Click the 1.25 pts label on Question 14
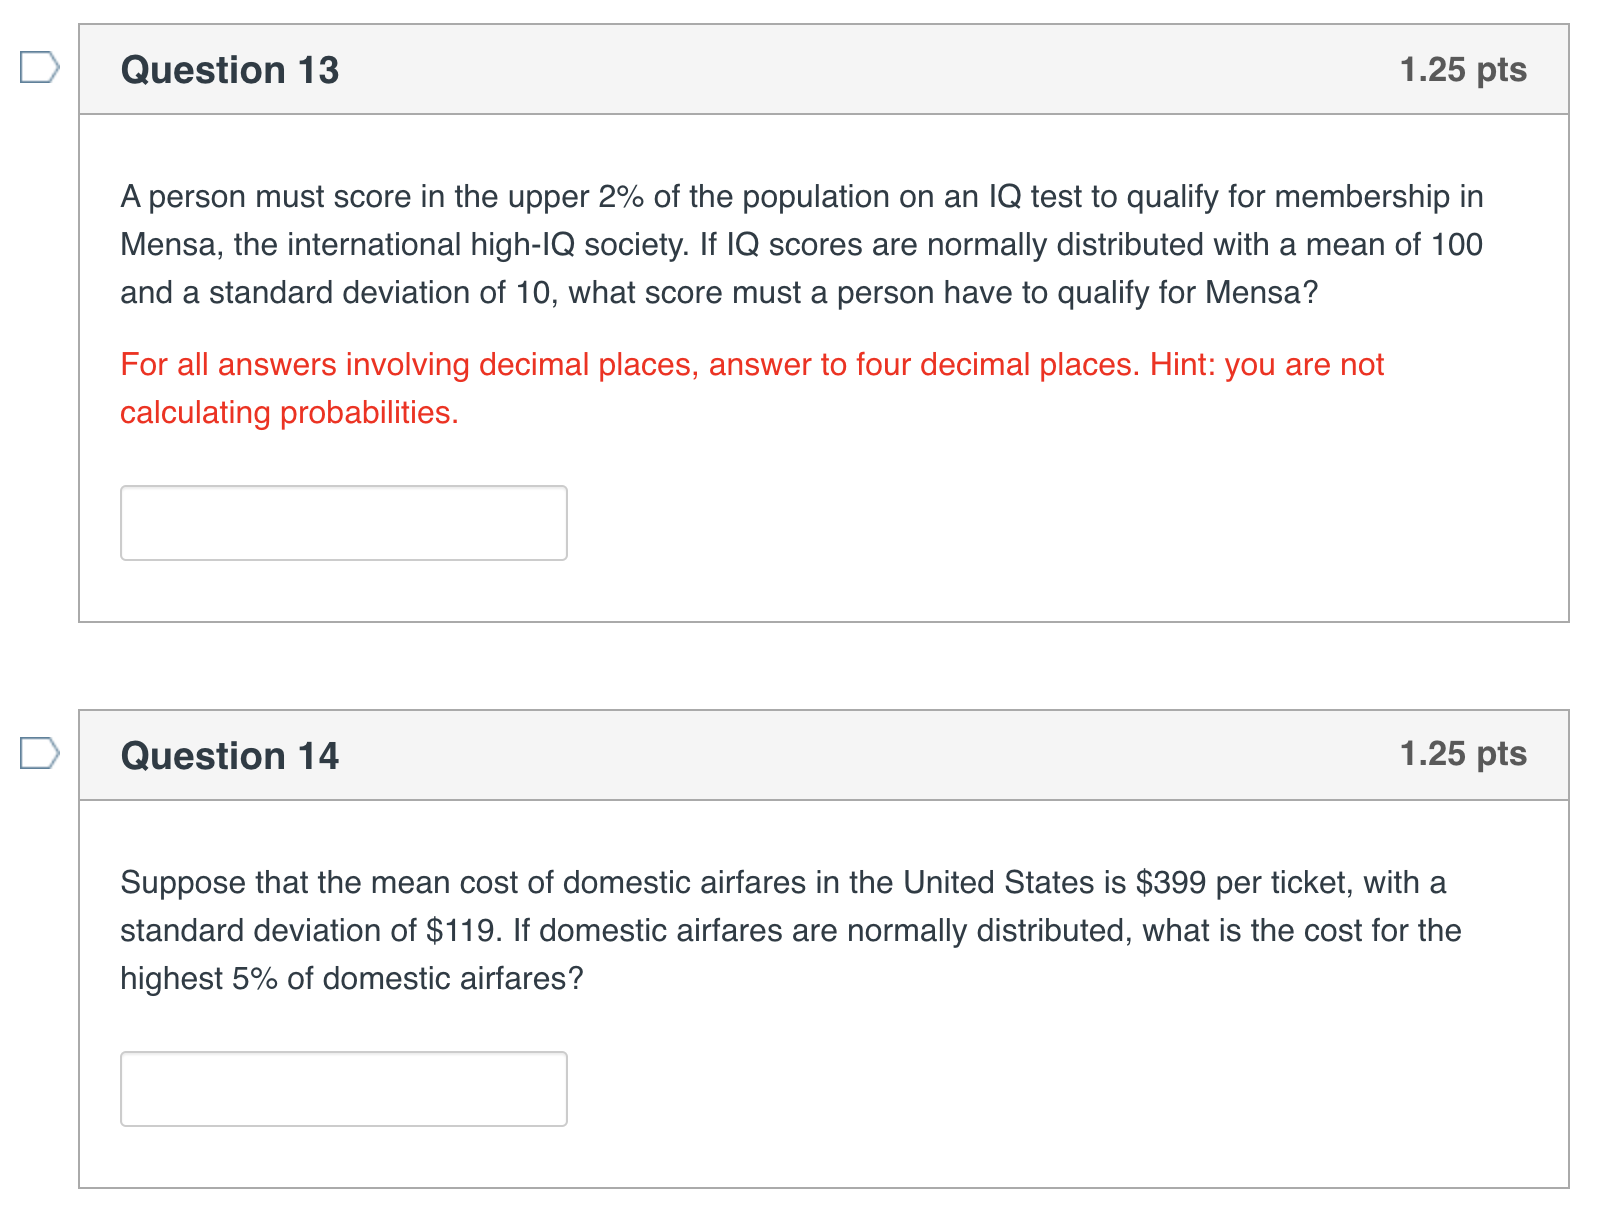 tap(1464, 755)
